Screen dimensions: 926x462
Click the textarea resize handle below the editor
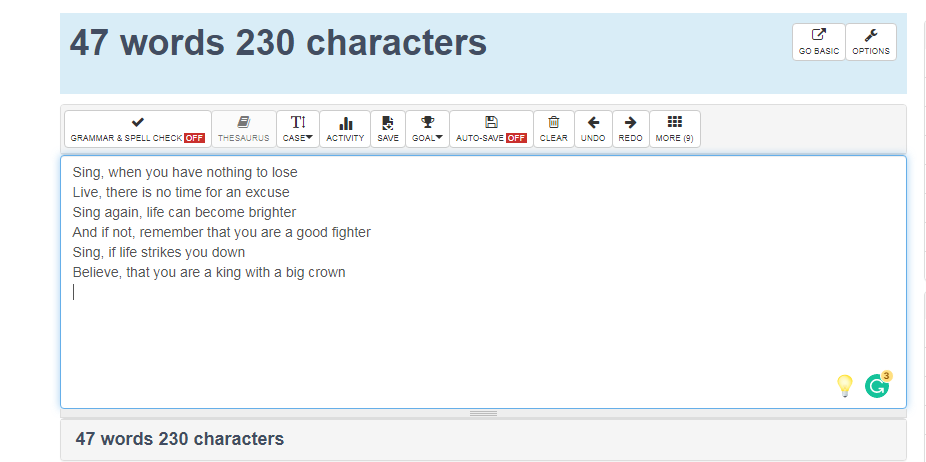(483, 414)
